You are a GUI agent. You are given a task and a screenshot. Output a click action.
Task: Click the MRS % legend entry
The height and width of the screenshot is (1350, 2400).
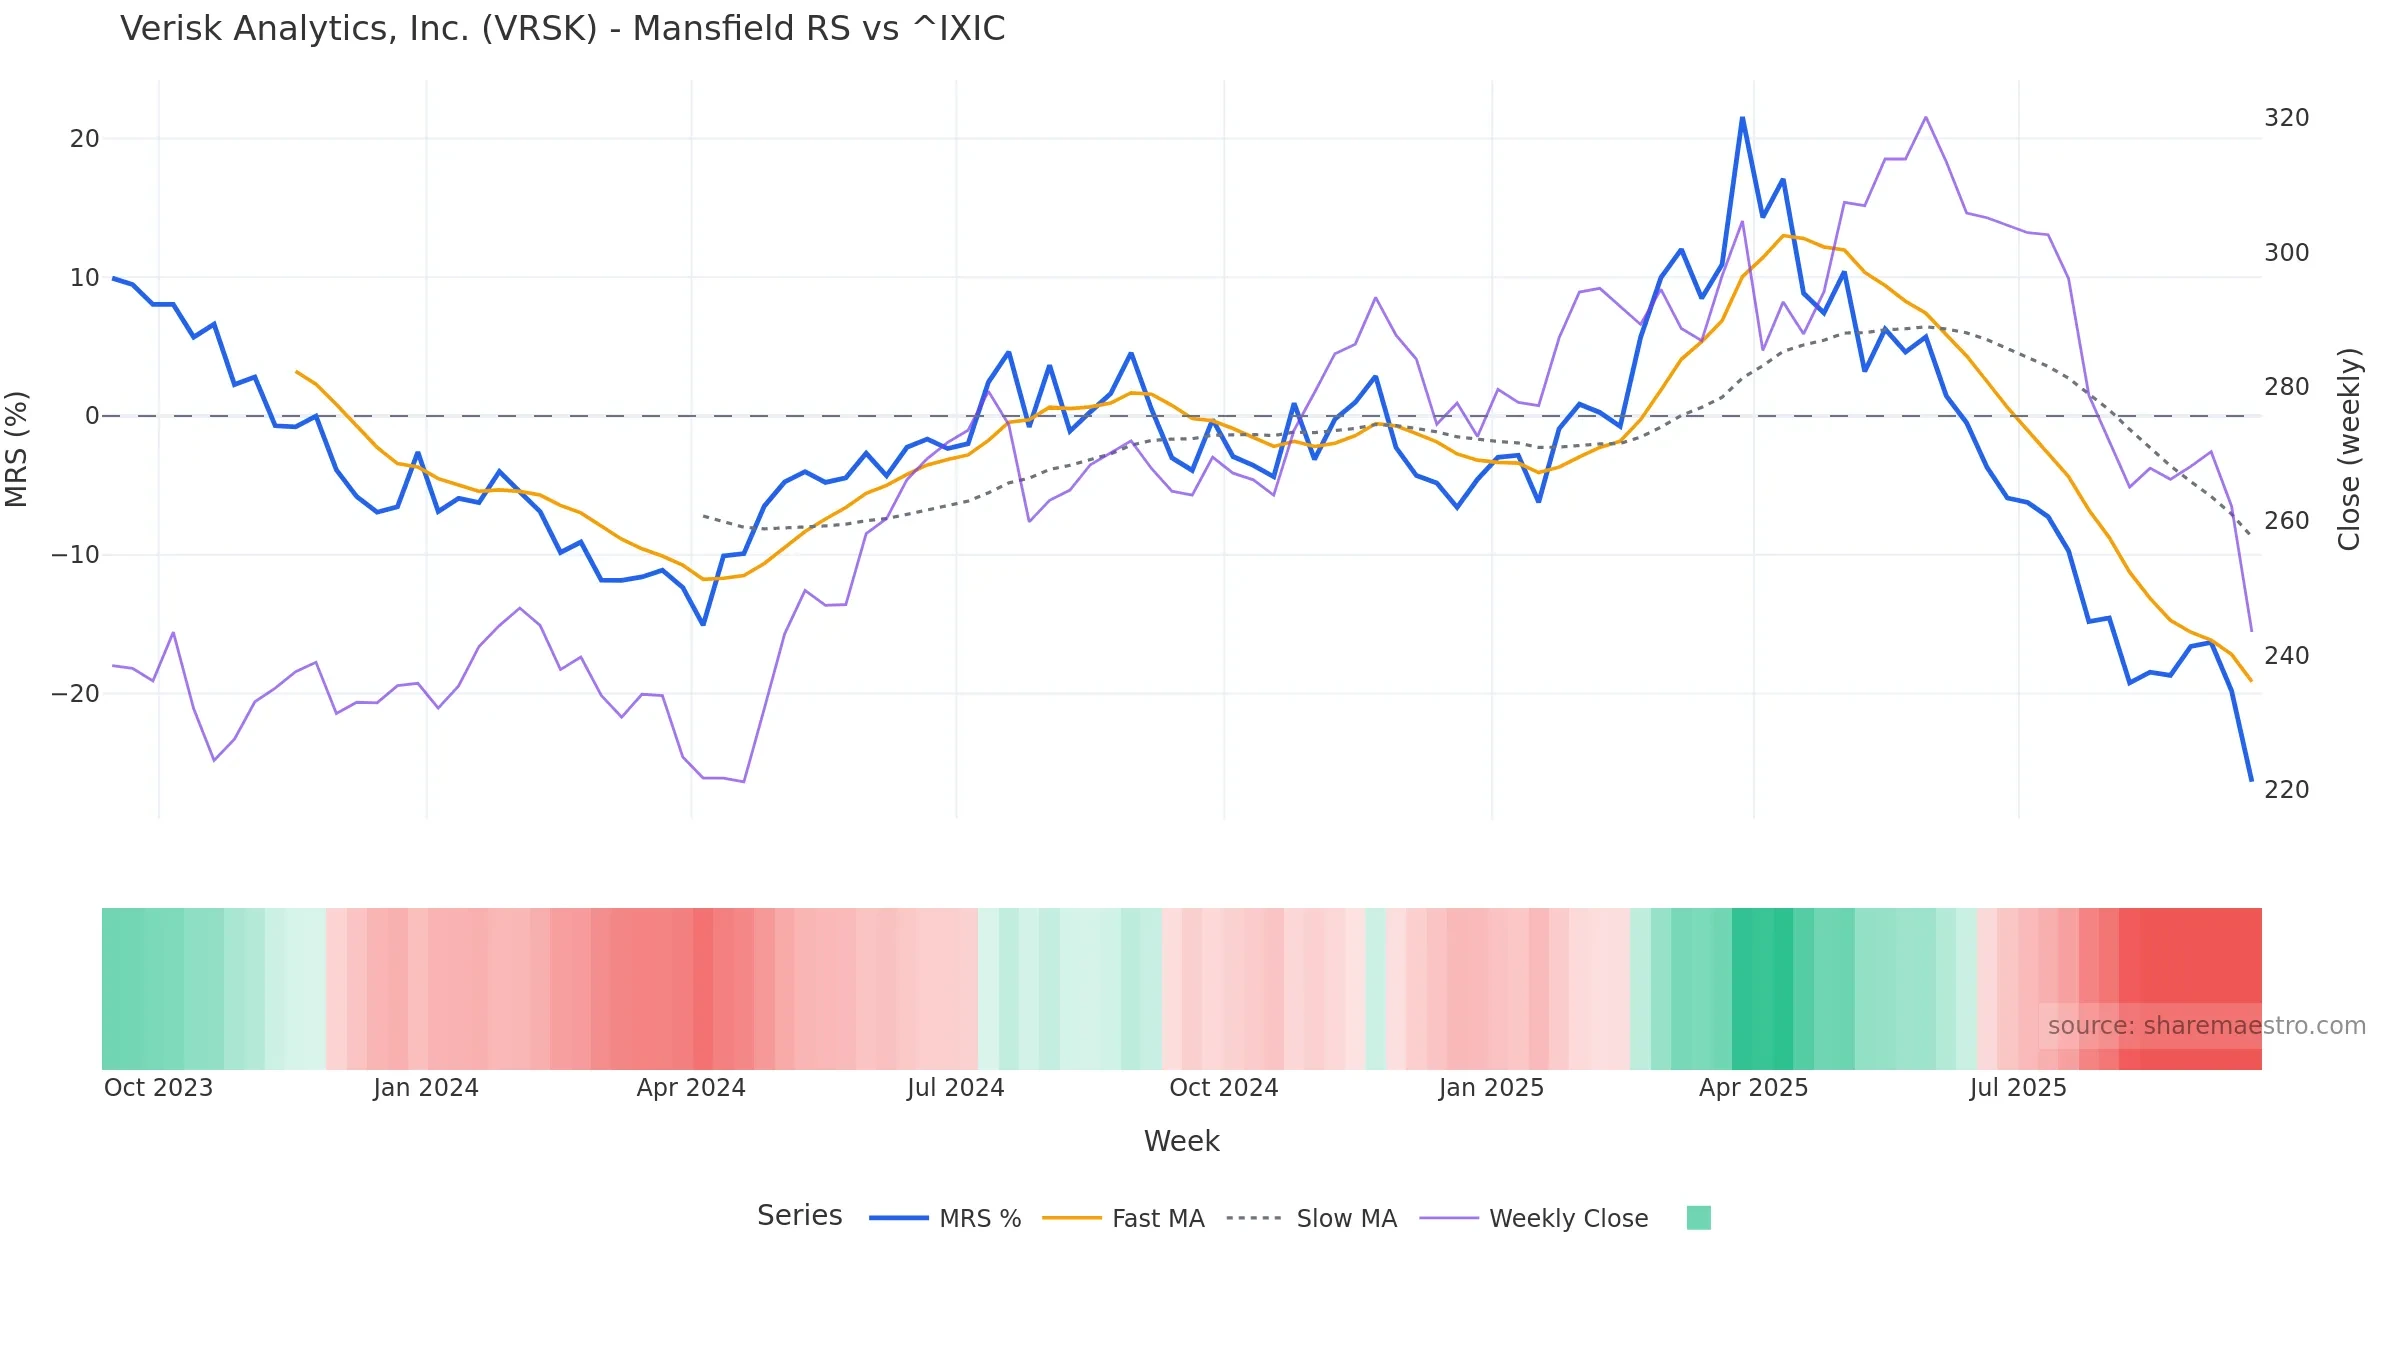coord(945,1218)
